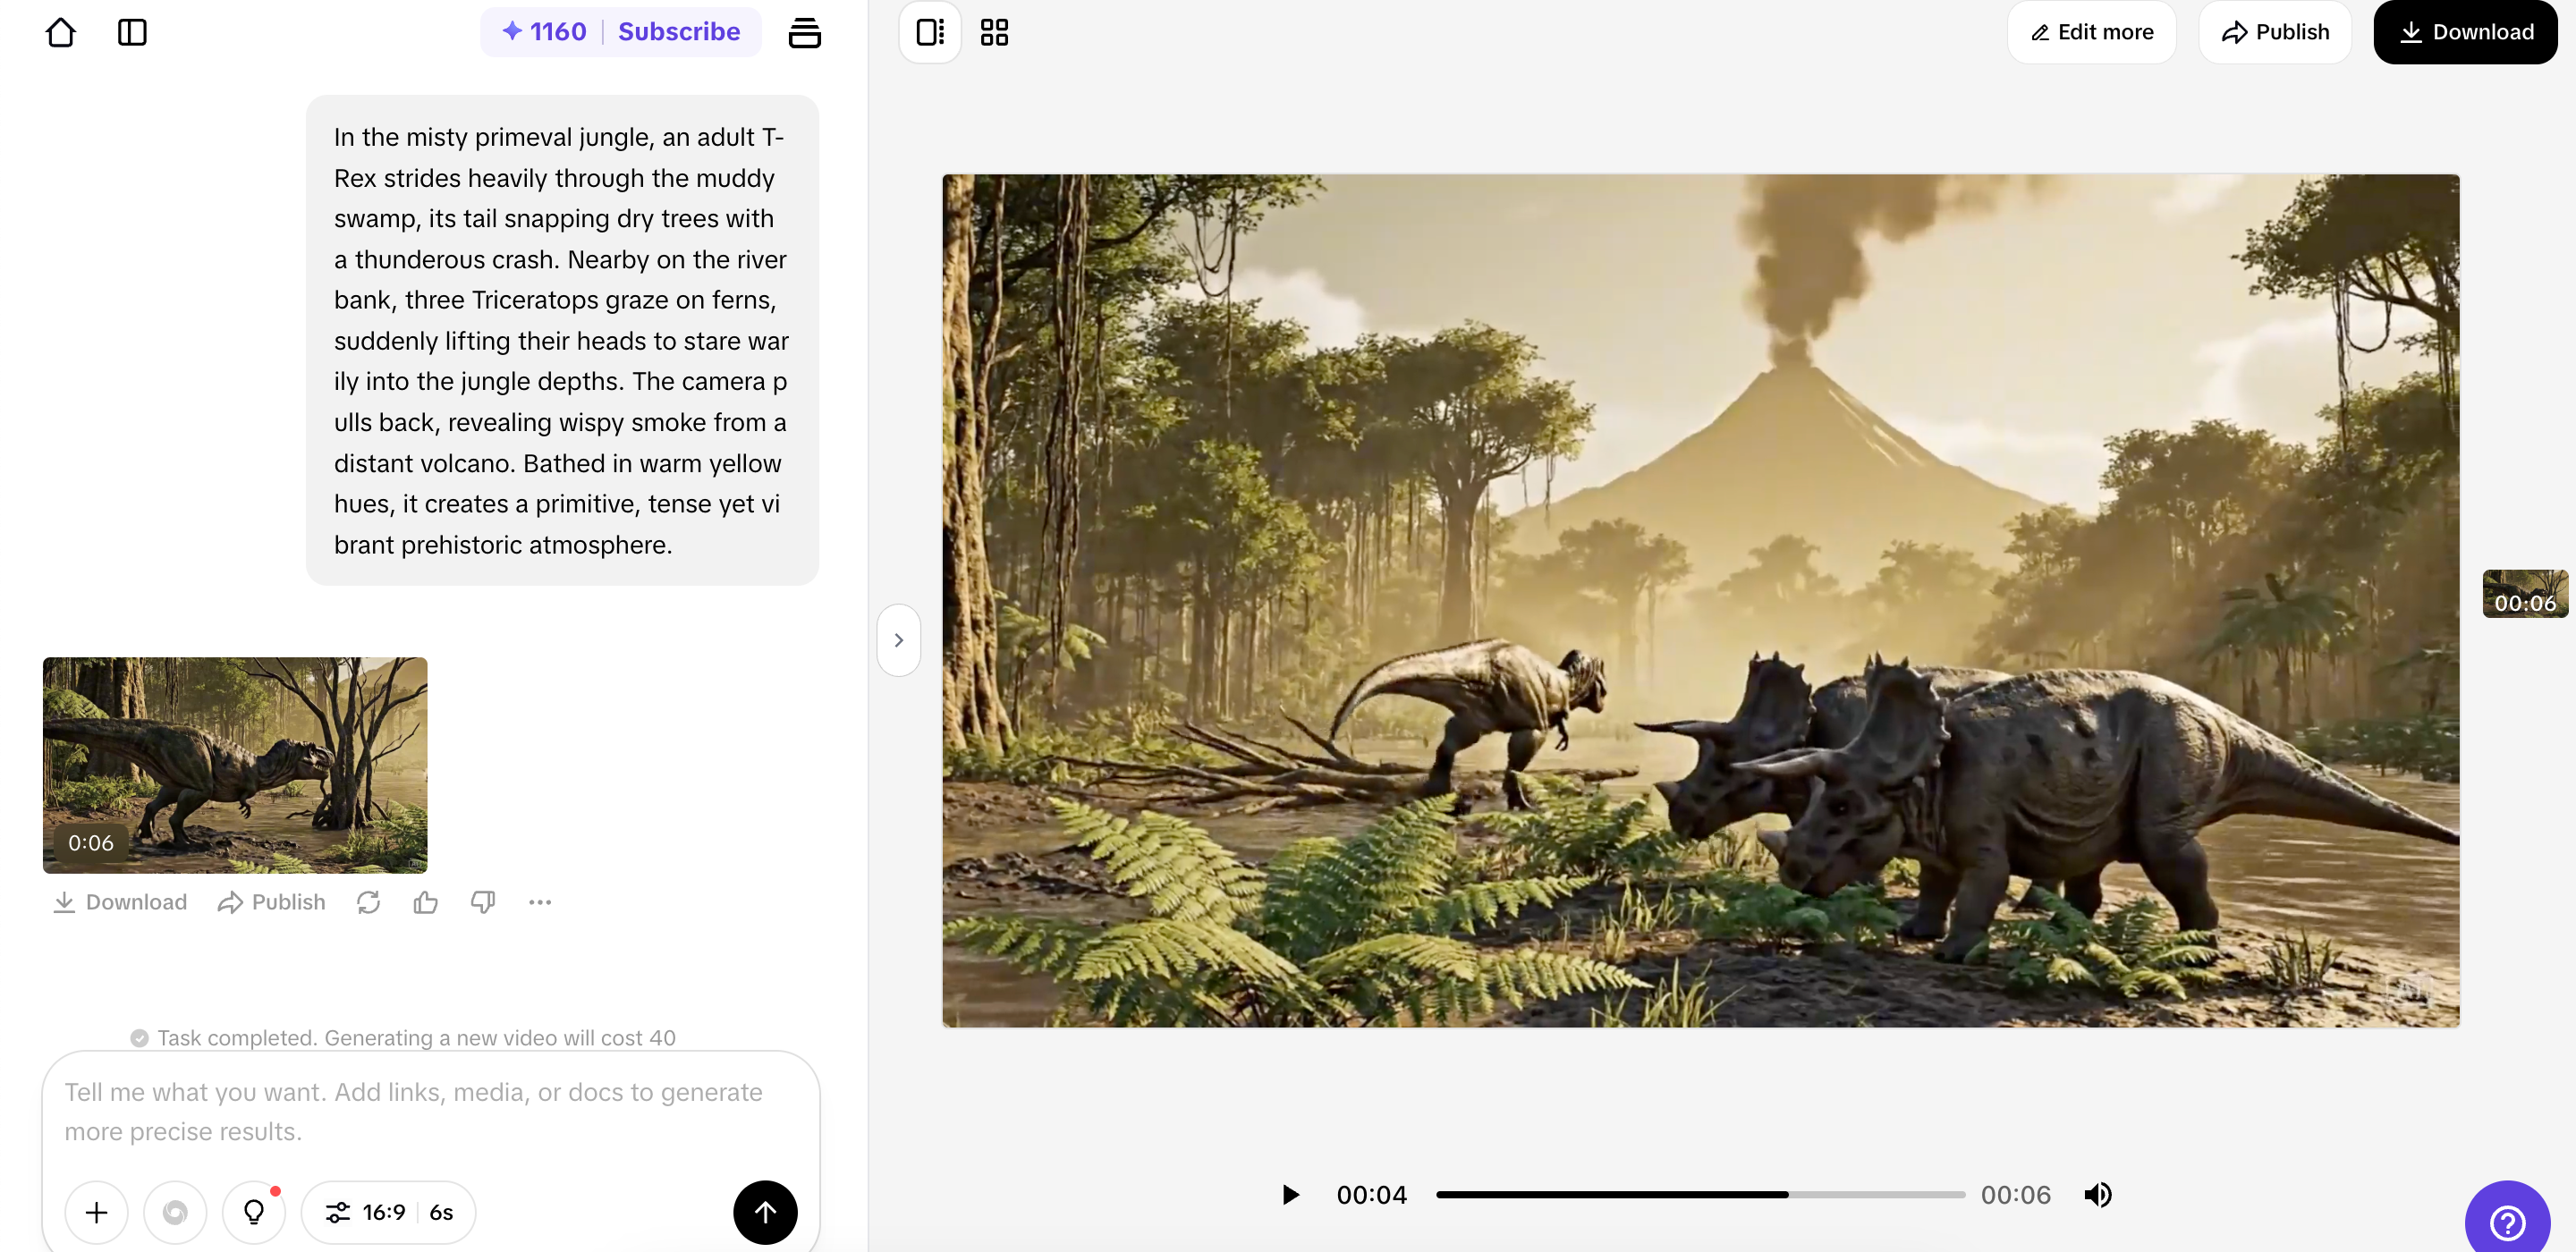Click the Subscribe link

(x=679, y=32)
